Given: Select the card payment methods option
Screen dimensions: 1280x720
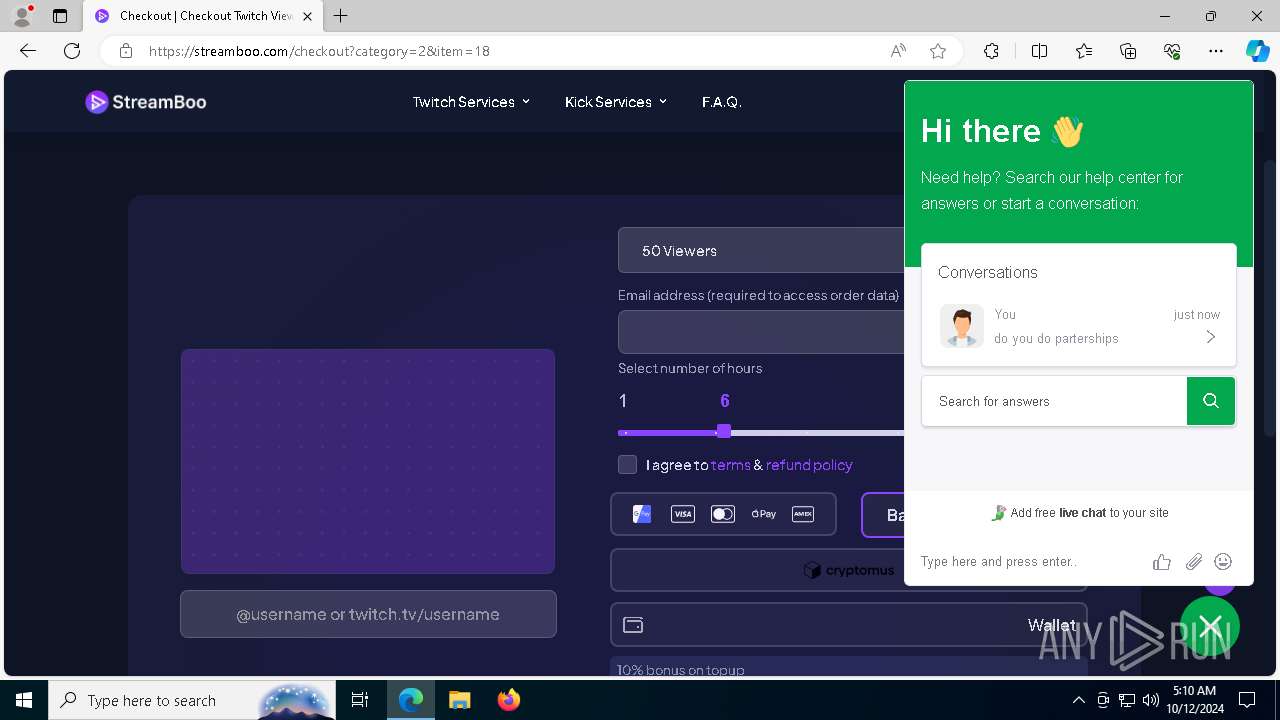Looking at the screenshot, I should [x=723, y=514].
